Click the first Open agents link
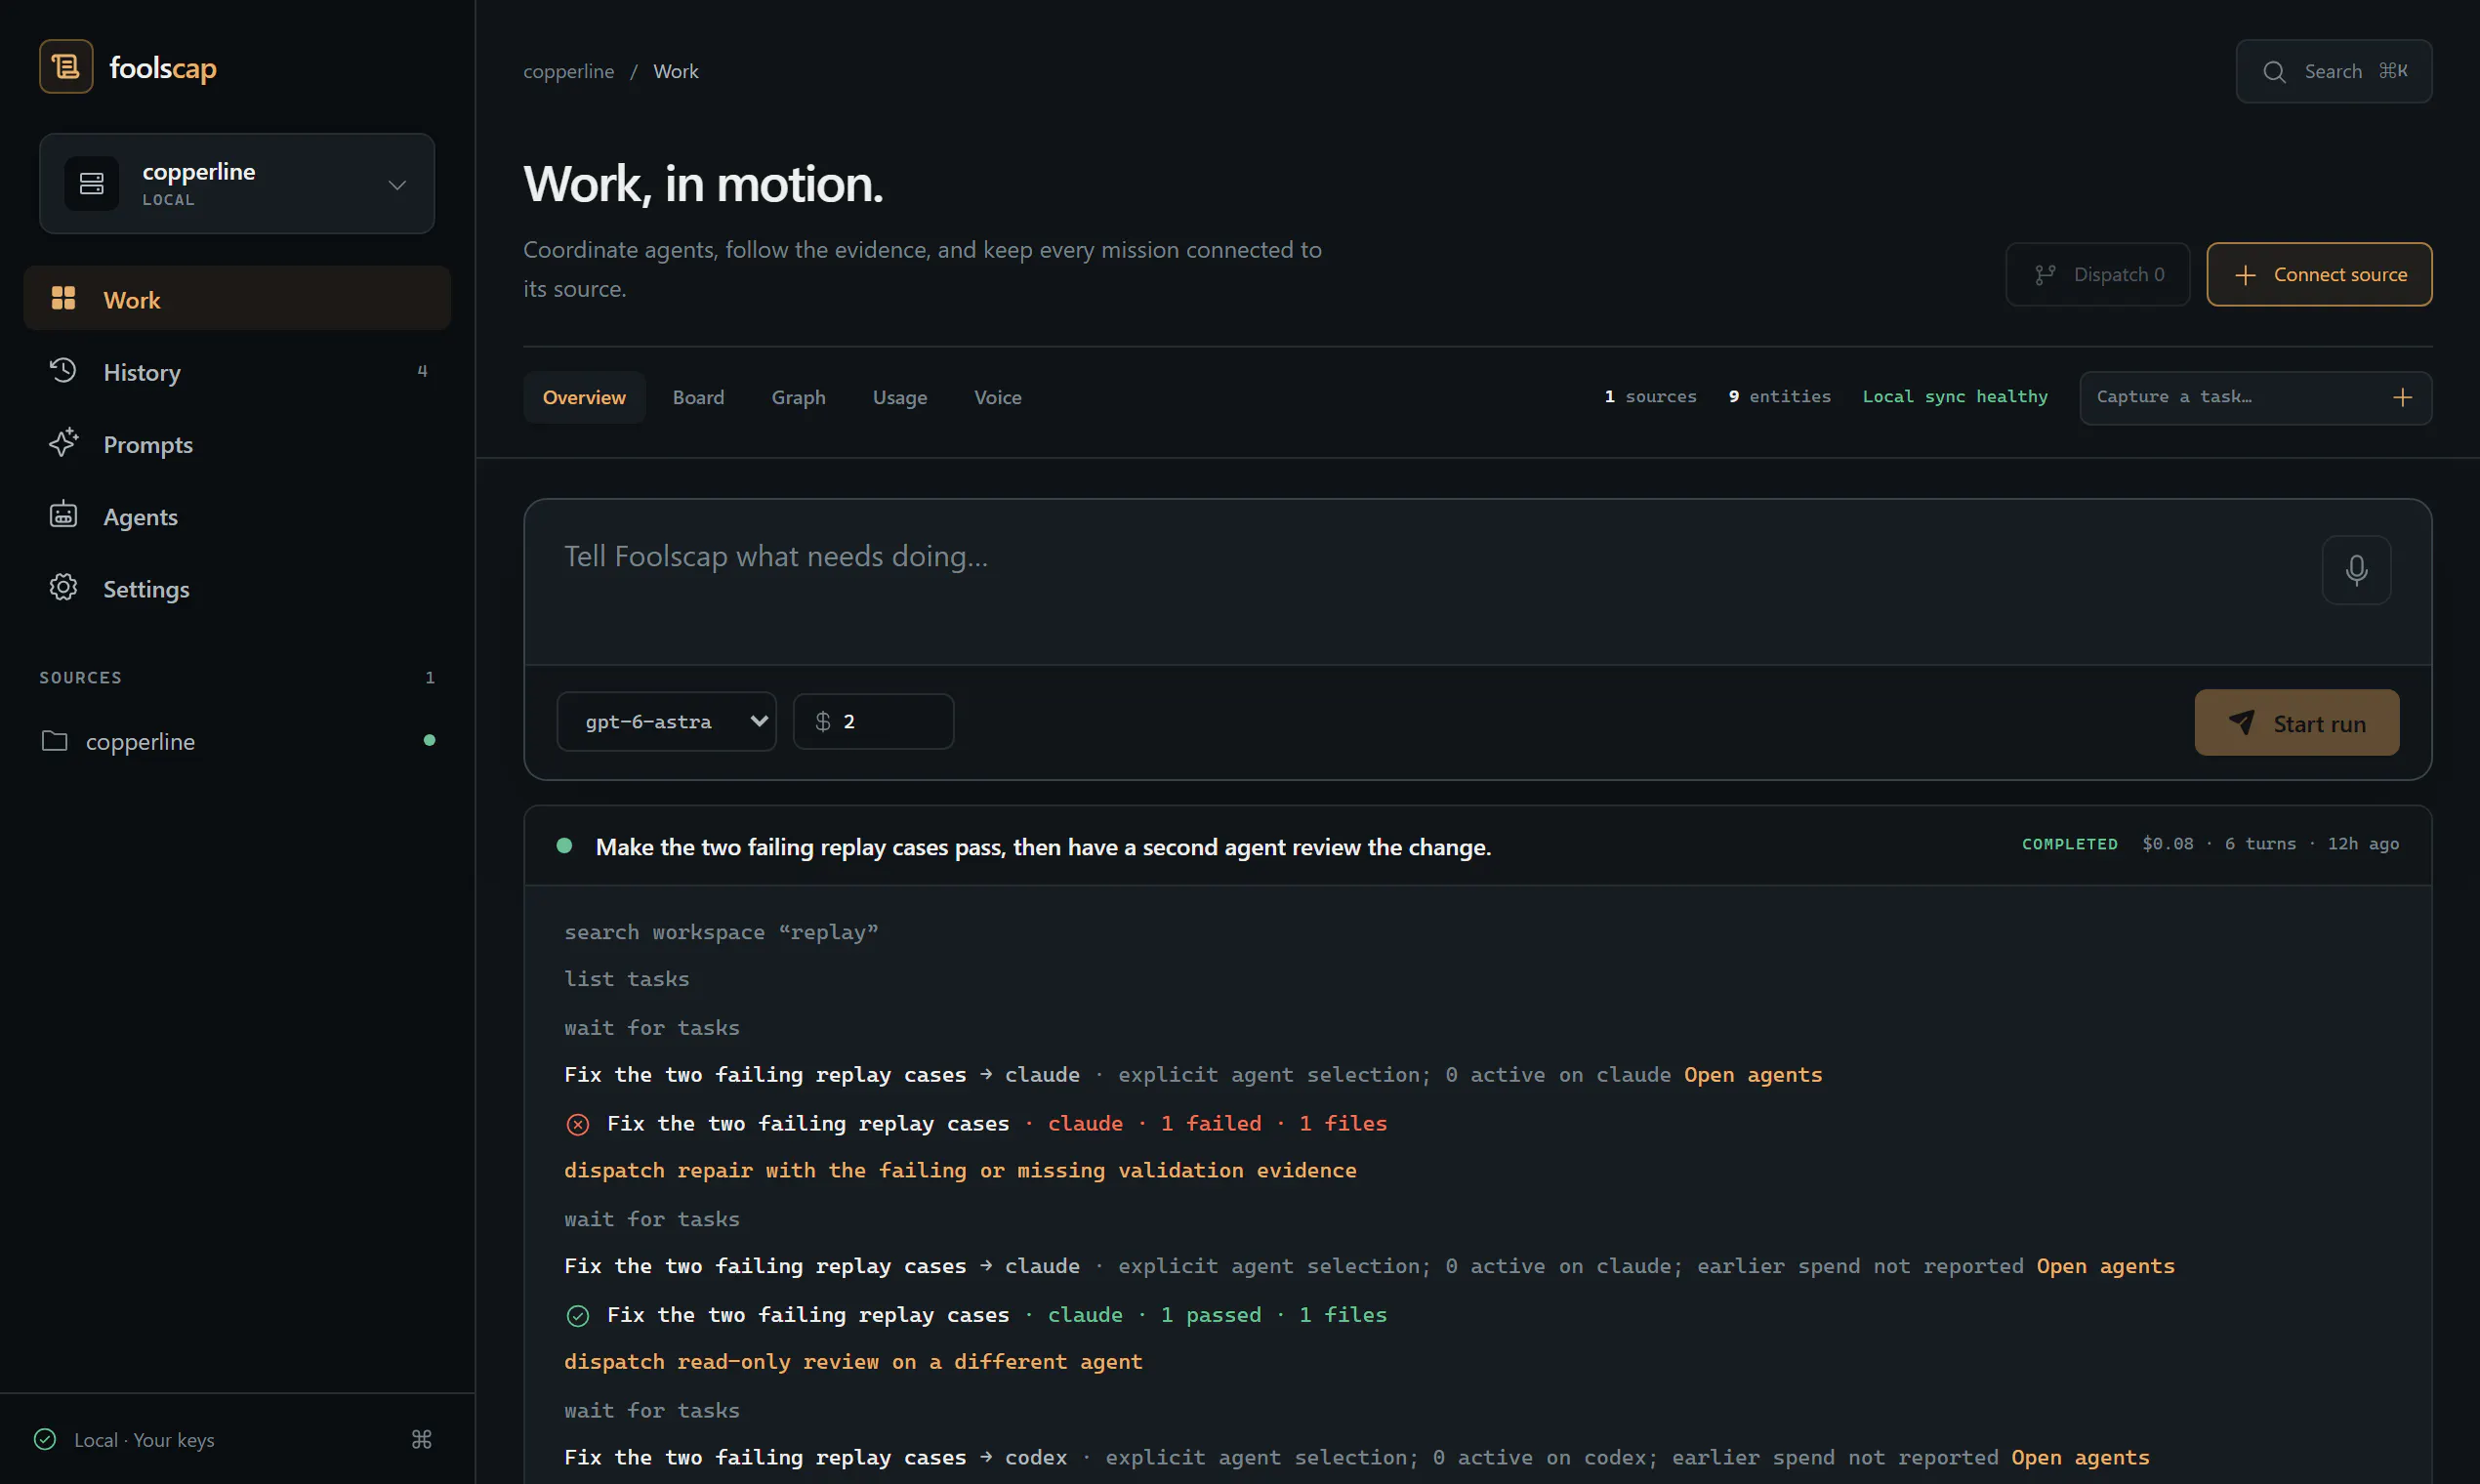This screenshot has height=1484, width=2480. point(1753,1075)
